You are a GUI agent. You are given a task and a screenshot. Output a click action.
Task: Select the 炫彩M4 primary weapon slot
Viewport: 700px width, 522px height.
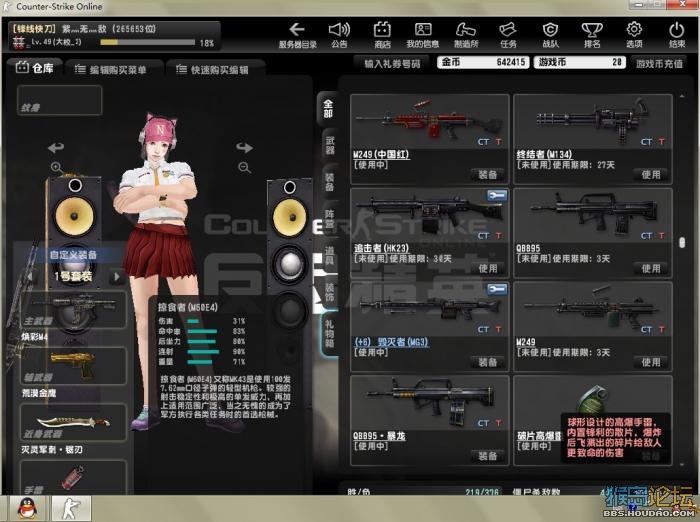point(74,310)
